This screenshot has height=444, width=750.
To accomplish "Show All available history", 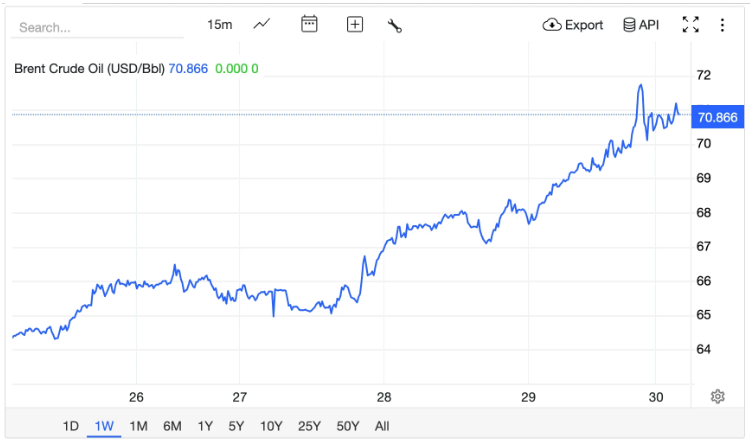I will 382,426.
